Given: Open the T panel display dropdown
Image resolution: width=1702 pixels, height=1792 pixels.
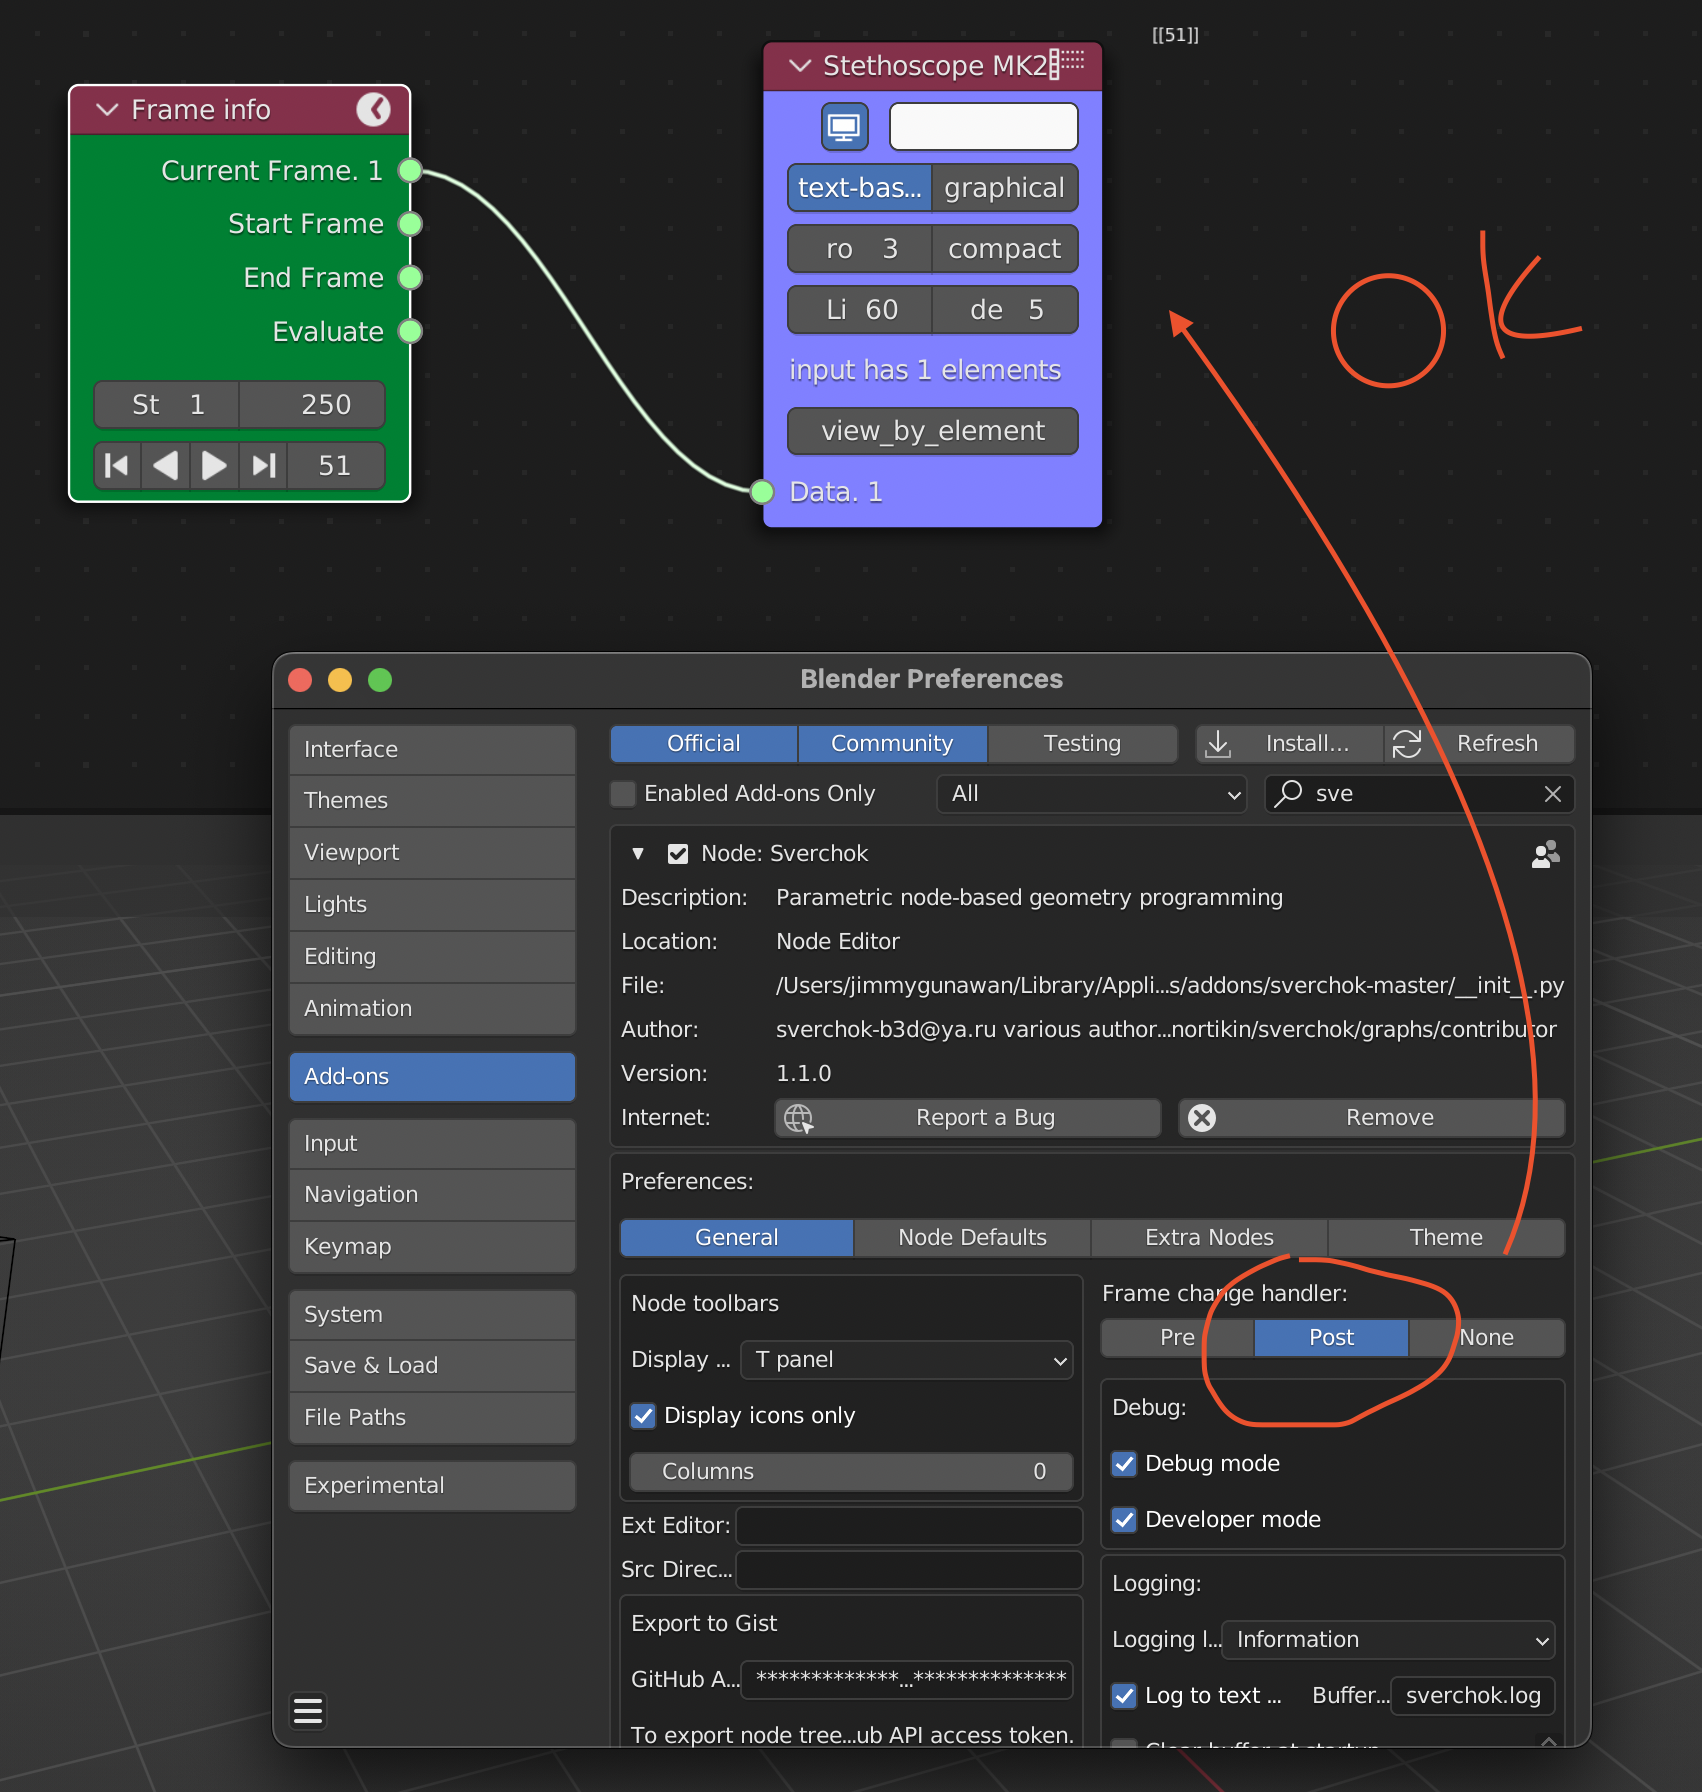Looking at the screenshot, I should 906,1360.
